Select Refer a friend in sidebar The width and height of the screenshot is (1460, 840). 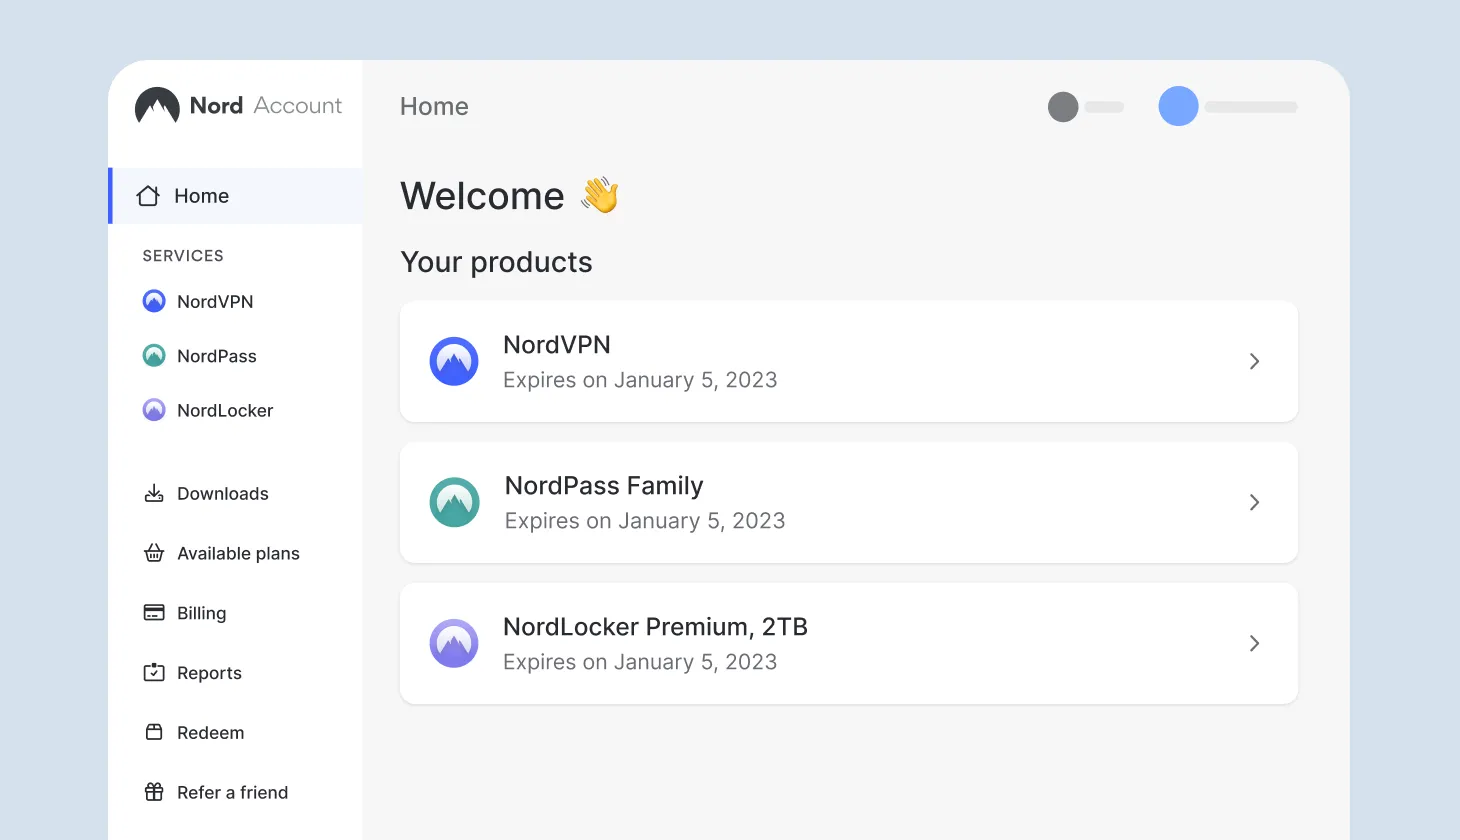(x=232, y=792)
